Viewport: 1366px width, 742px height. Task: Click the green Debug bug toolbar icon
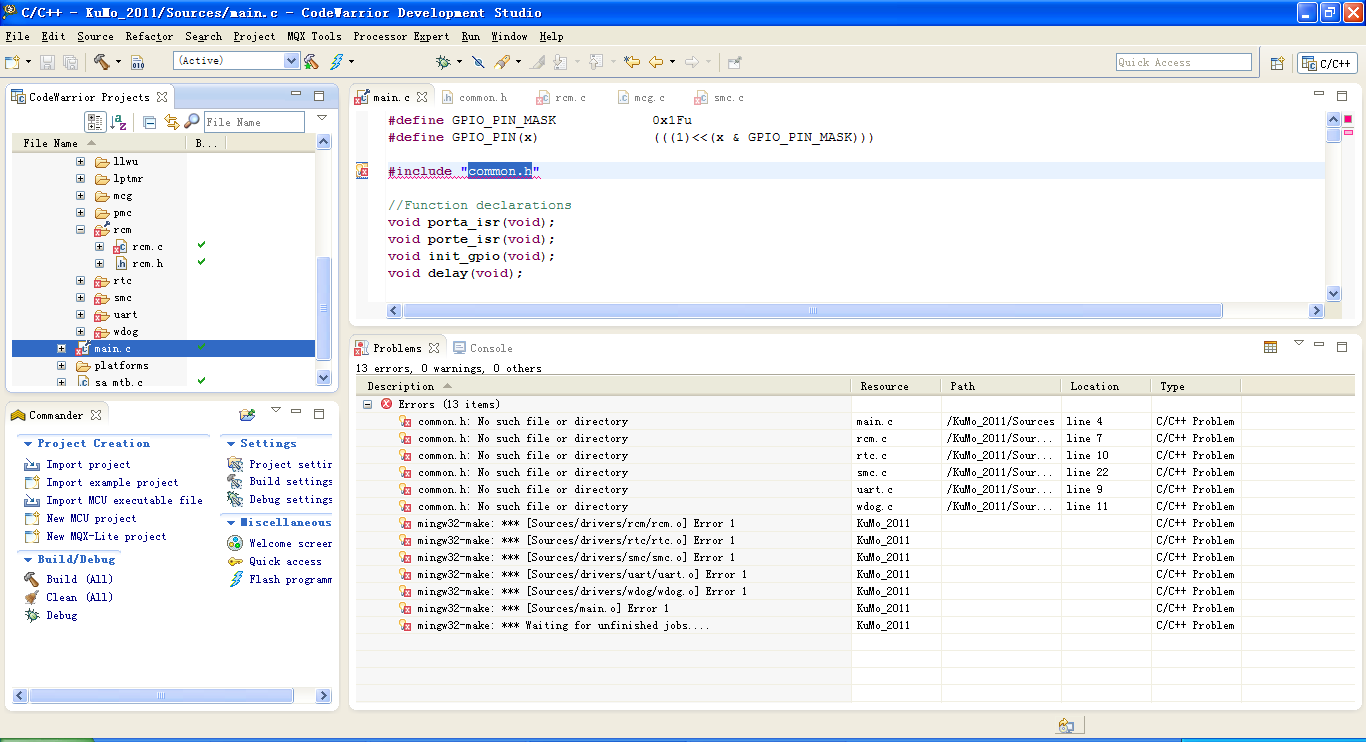444,62
